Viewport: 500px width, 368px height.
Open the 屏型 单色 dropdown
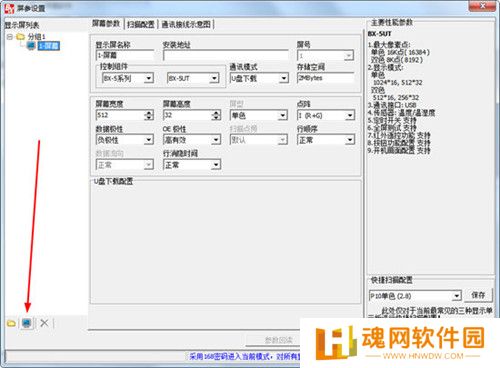[259, 116]
